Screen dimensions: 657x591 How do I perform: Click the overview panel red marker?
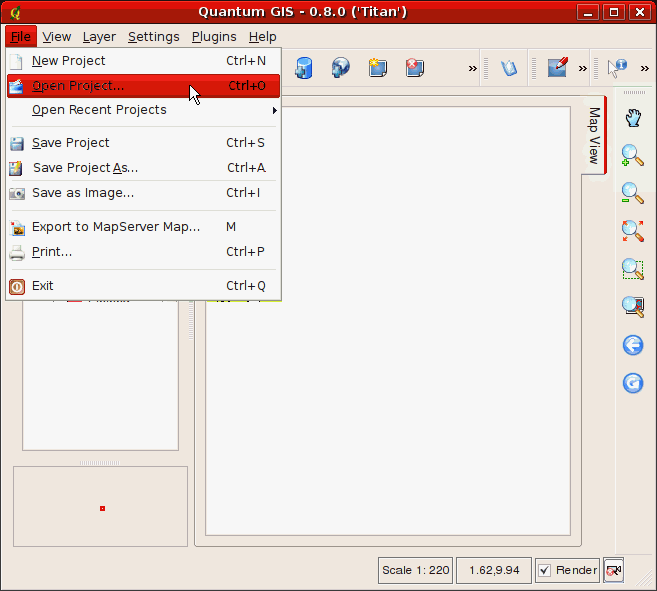pyautogui.click(x=102, y=508)
